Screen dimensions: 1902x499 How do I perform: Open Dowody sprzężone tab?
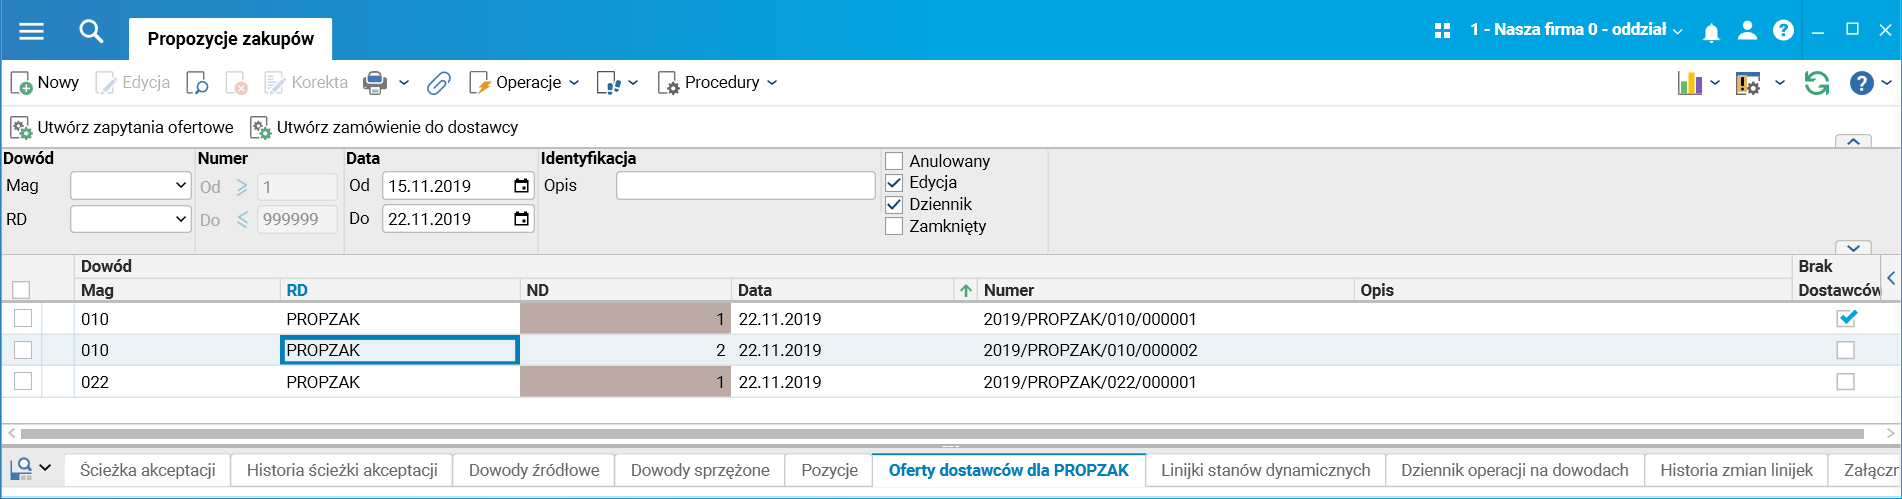pyautogui.click(x=700, y=470)
